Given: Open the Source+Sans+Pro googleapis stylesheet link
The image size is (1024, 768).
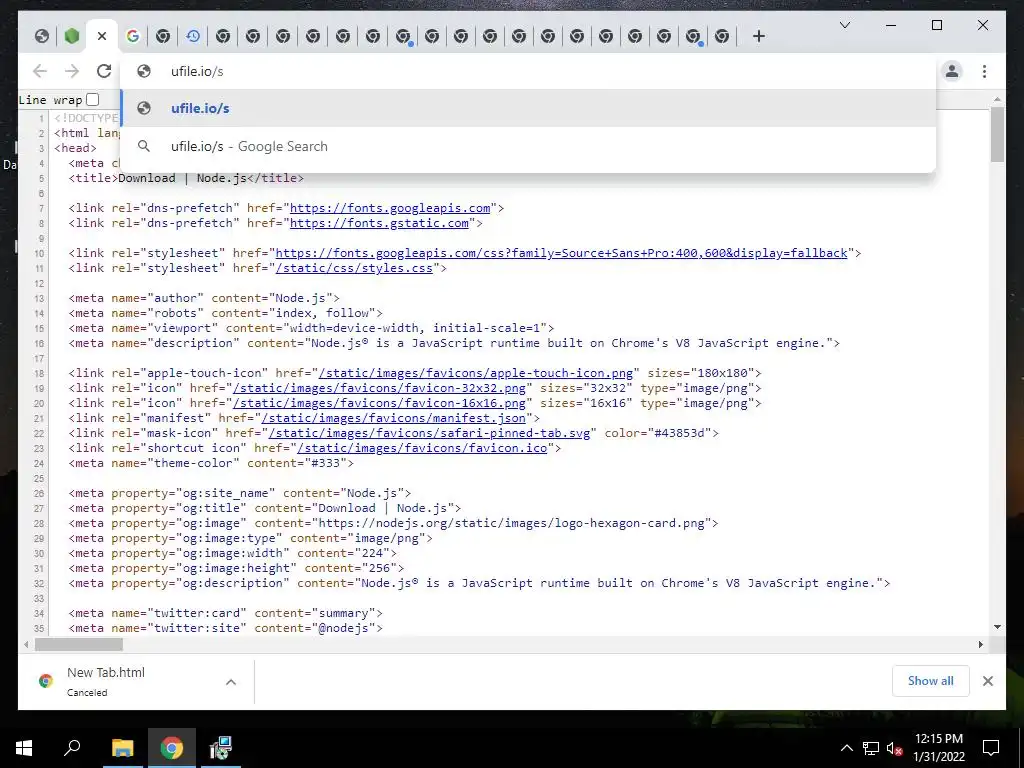Looking at the screenshot, I should click(562, 253).
